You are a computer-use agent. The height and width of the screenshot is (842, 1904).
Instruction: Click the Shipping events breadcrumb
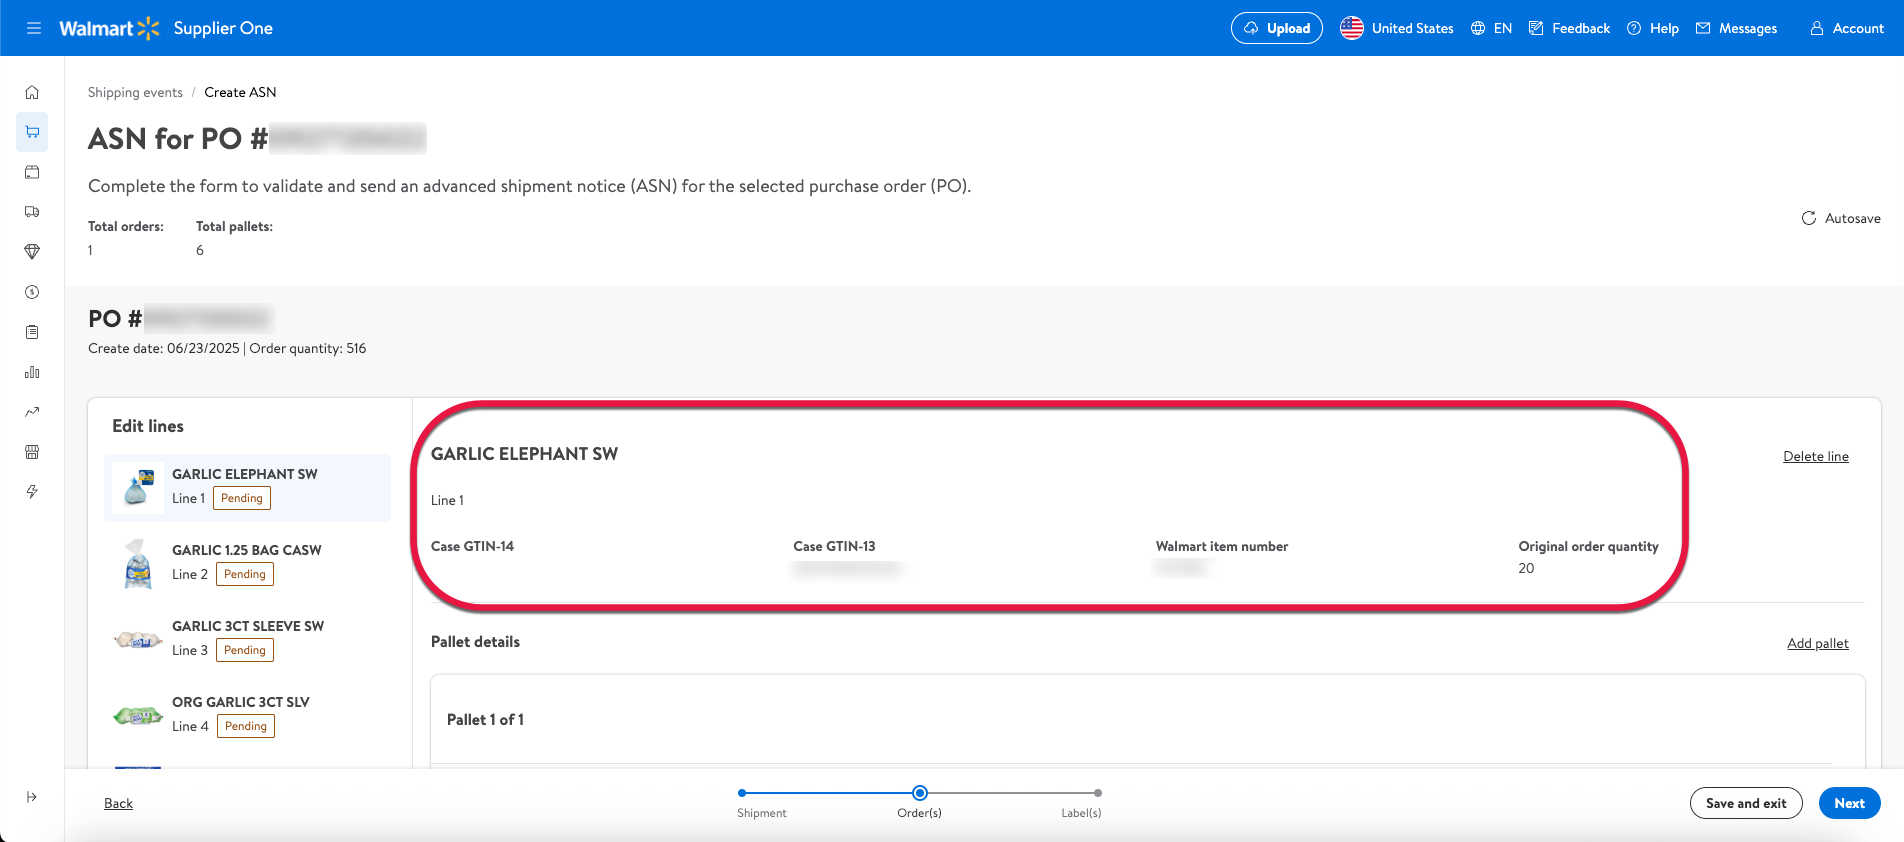[x=135, y=92]
